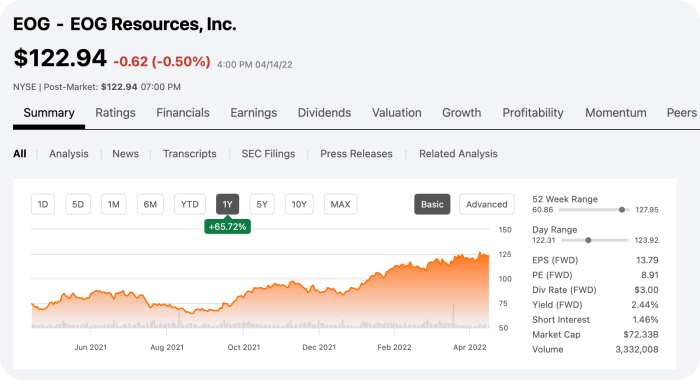This screenshot has width=700, height=380.
Task: Select the active 1Y range button
Action: [x=228, y=205]
